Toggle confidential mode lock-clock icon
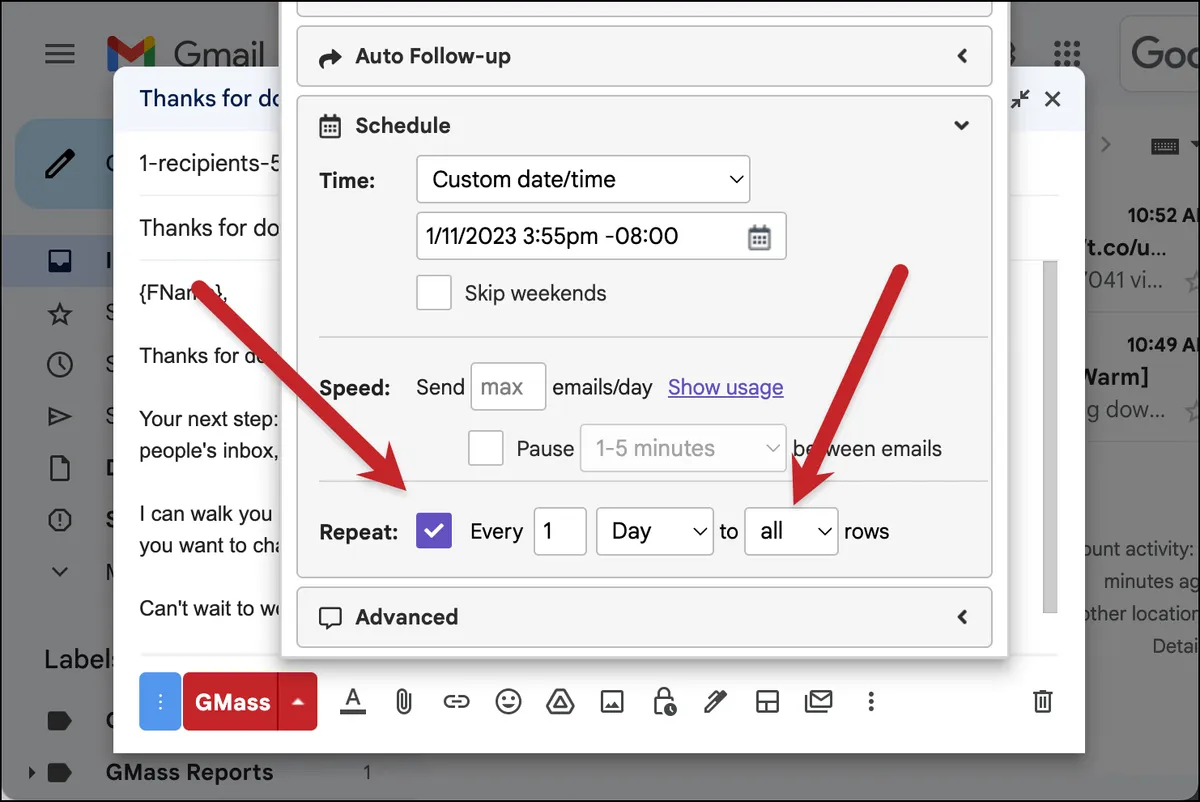 pos(664,702)
